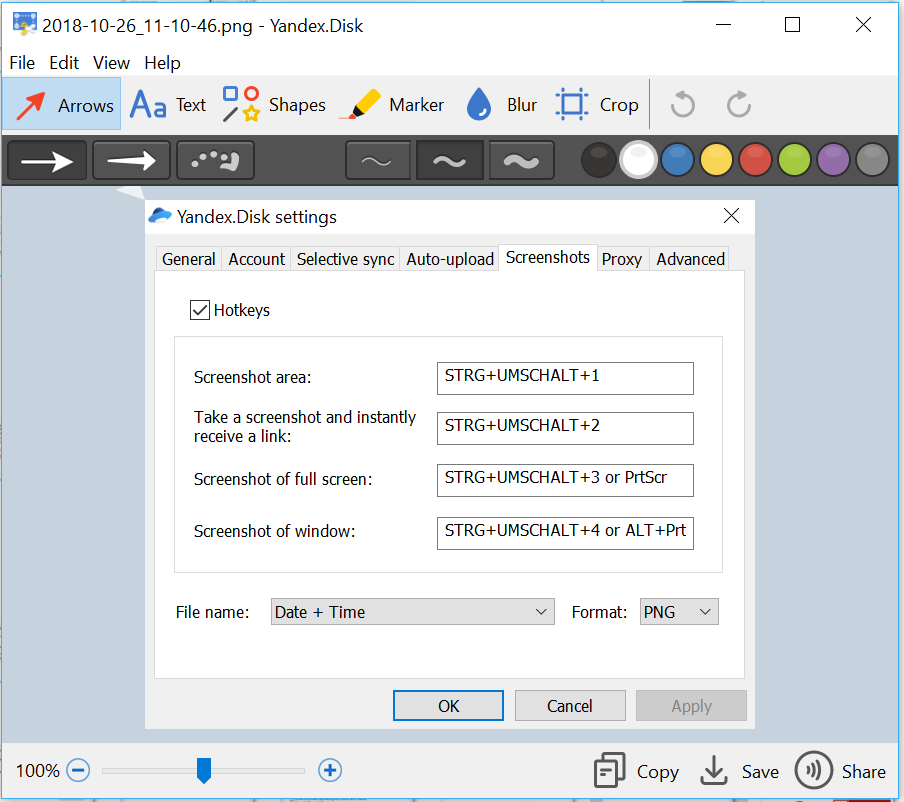Click the Redo arrow icon
Screen dimensions: 904x802
[x=739, y=104]
